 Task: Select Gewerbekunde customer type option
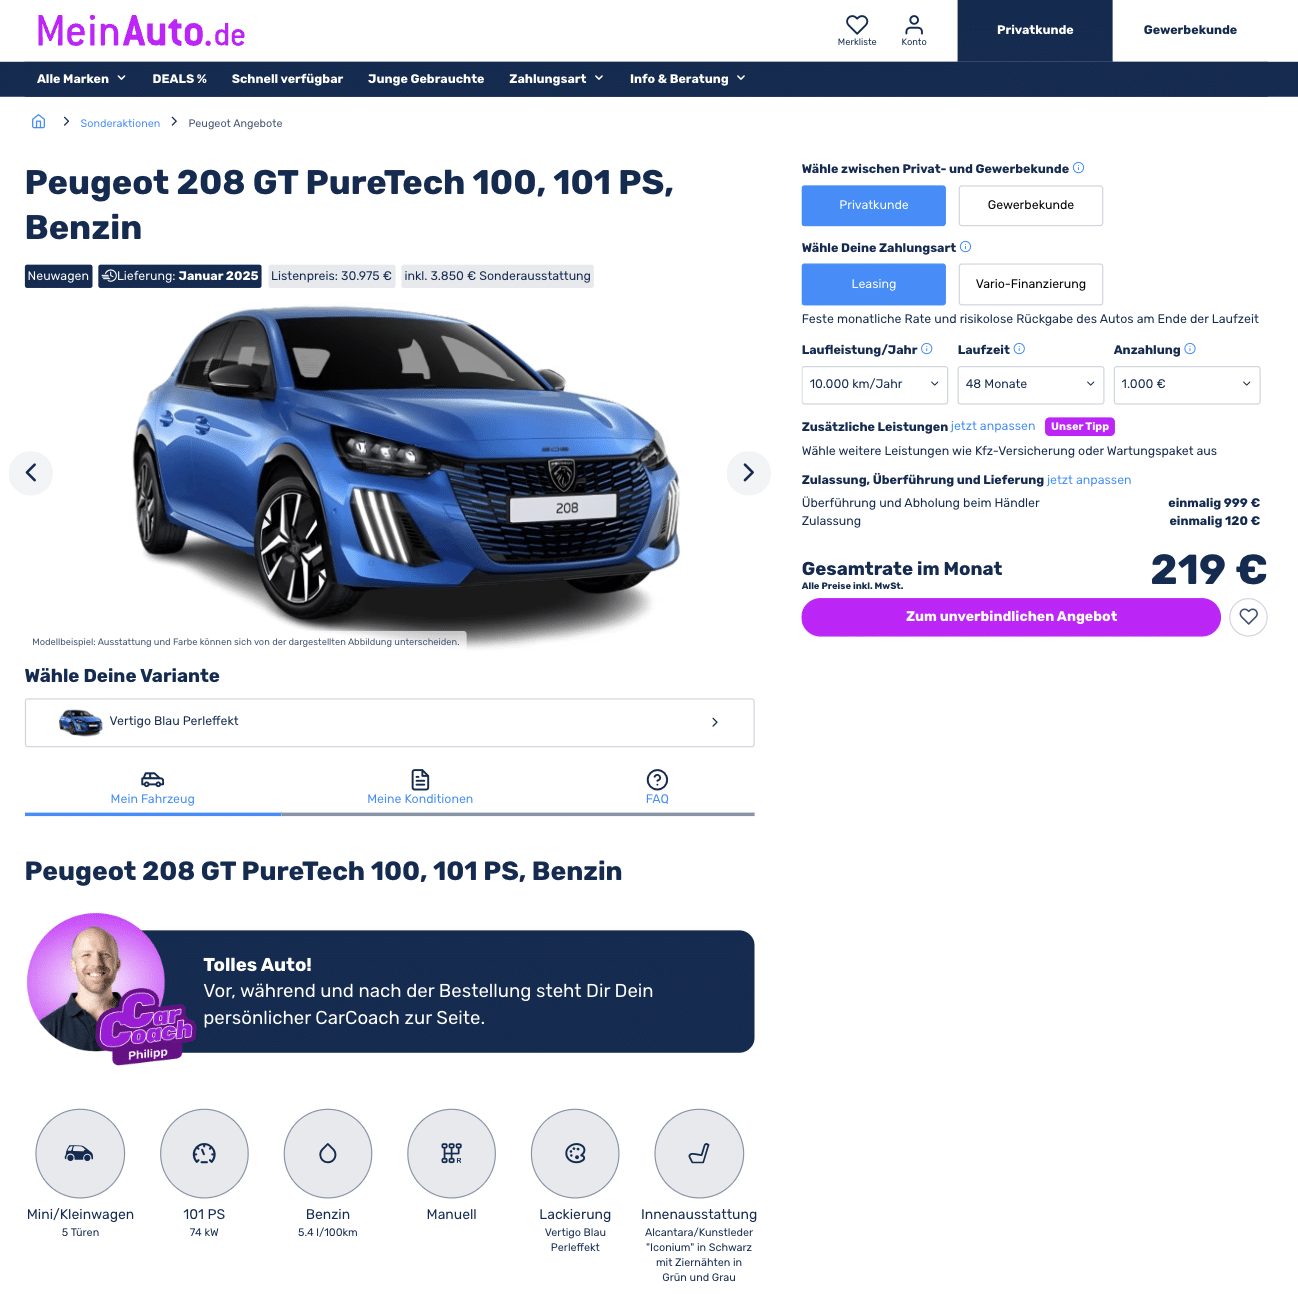[x=1031, y=205]
